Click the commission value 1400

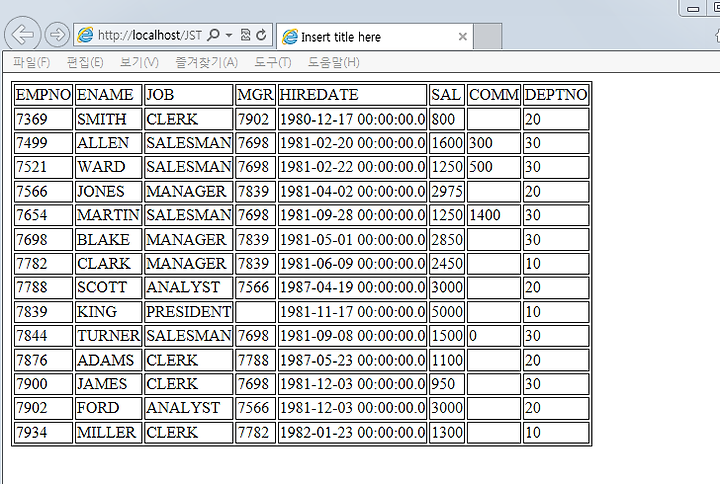[485, 215]
